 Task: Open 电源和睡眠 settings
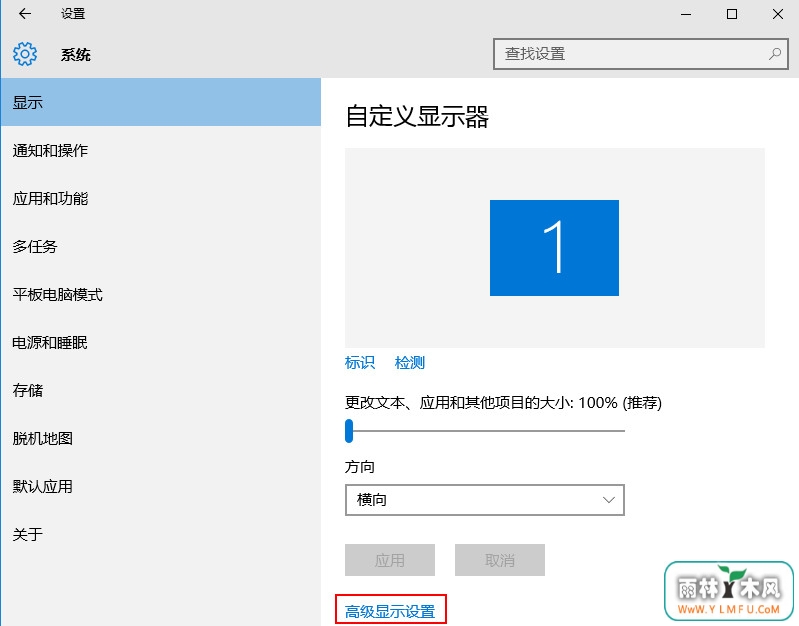161,342
